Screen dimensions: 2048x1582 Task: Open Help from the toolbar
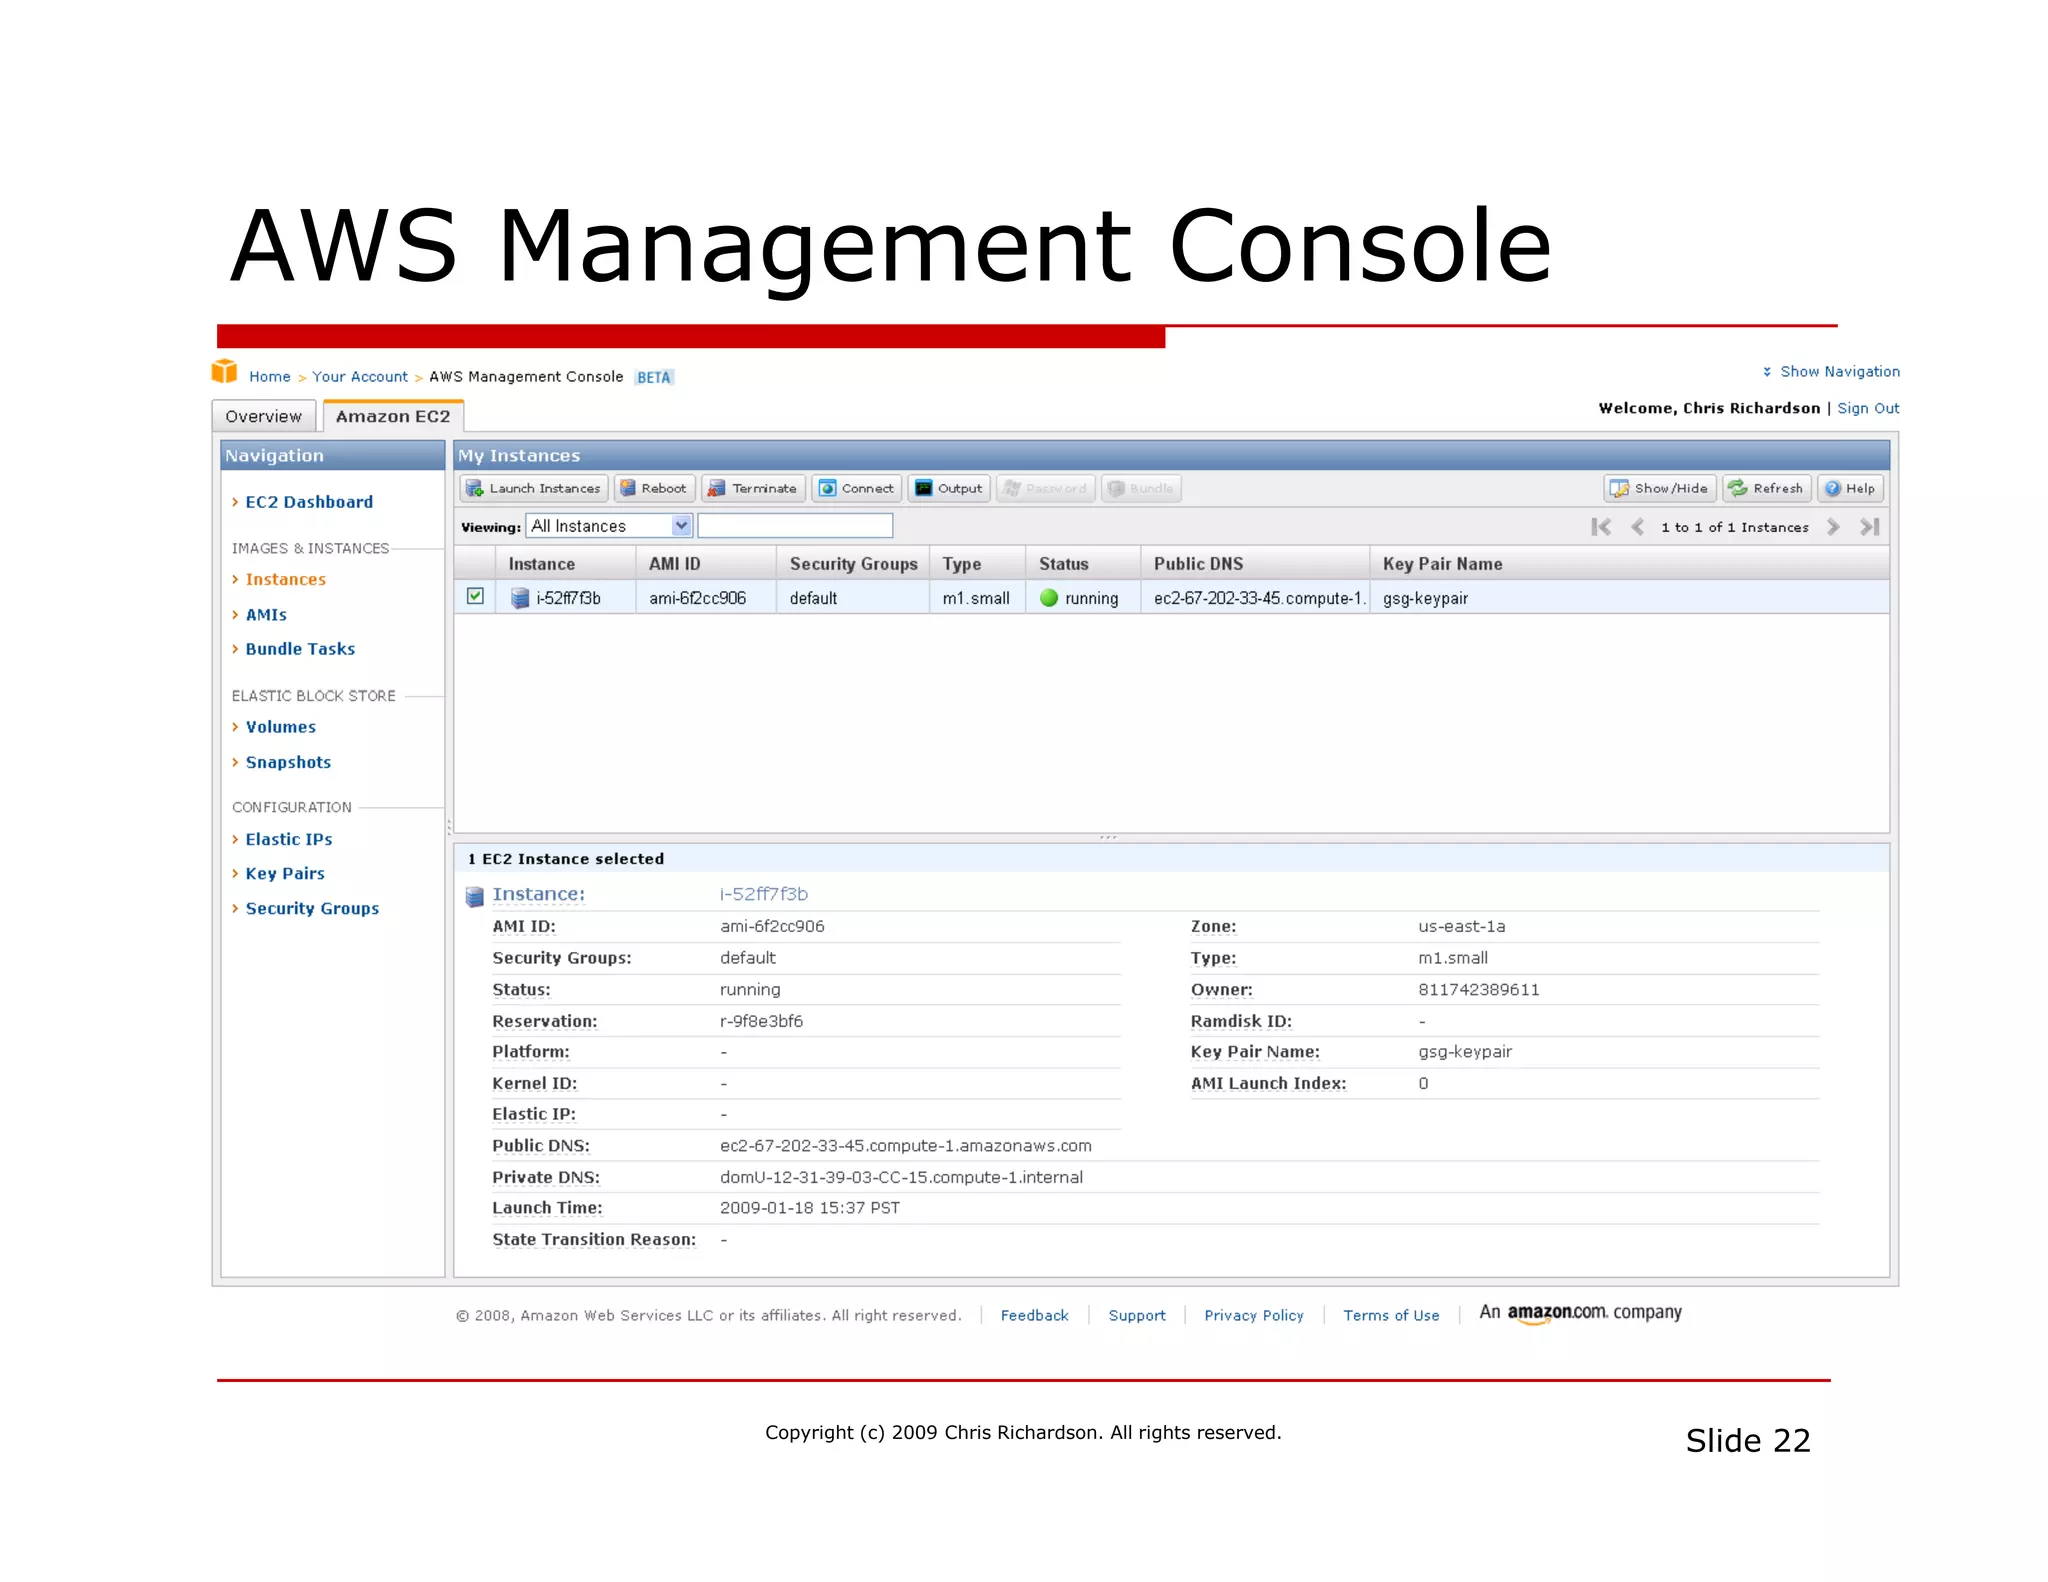point(1850,488)
